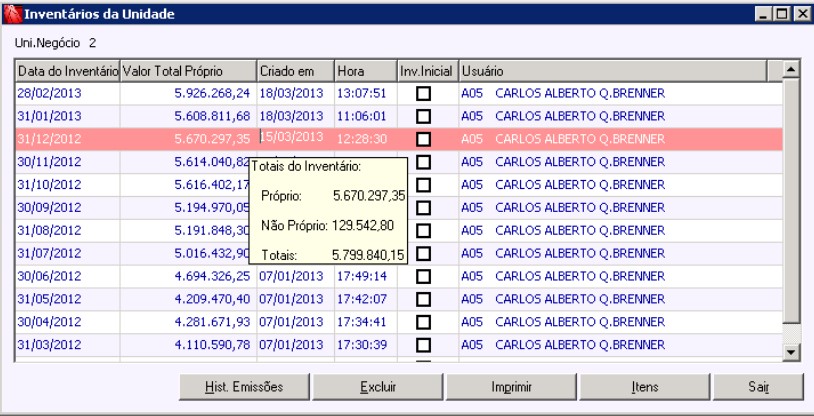
Task: Tick Inv.Inicial checkbox for 30/04/2012 row
Action: pyautogui.click(x=424, y=322)
